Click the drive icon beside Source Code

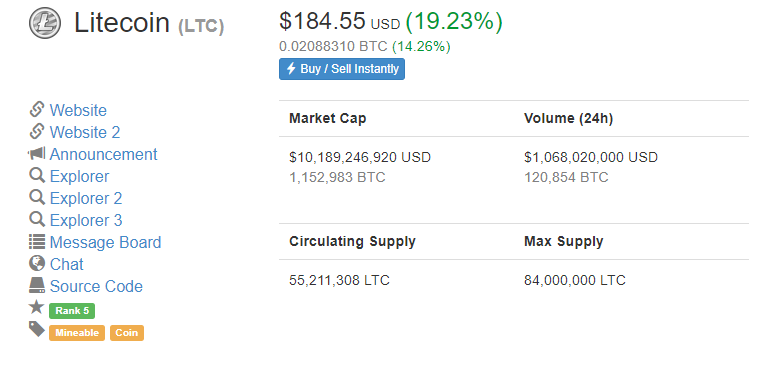pos(37,285)
